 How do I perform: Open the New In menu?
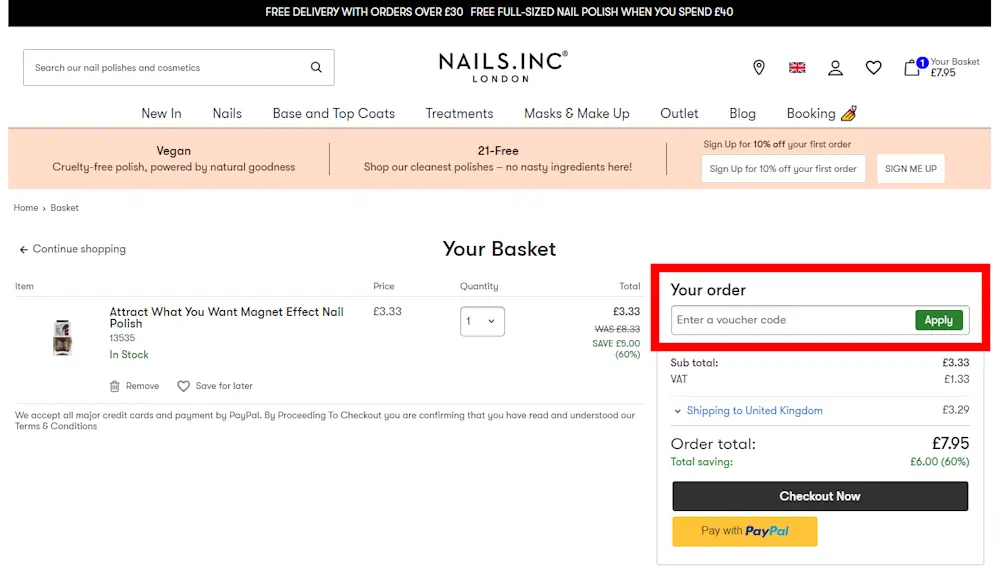pyautogui.click(x=161, y=114)
